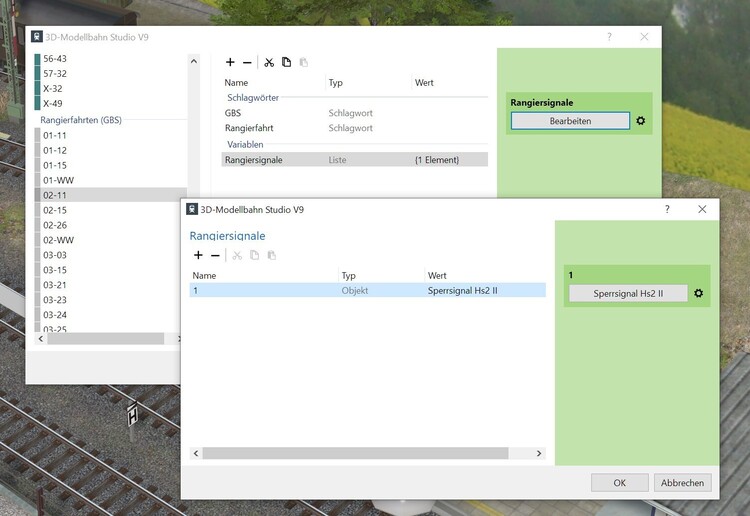The height and width of the screenshot is (516, 750).
Task: Click left arrow of Rangiersignale table scrollbar
Action: click(196, 453)
